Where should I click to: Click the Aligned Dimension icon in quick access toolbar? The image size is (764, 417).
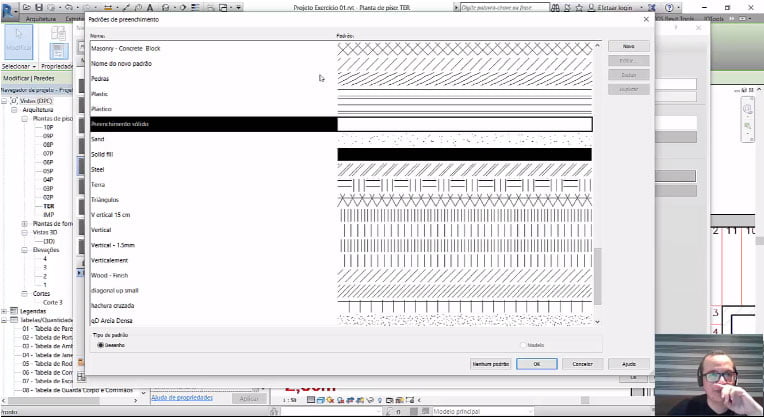tap(108, 7)
